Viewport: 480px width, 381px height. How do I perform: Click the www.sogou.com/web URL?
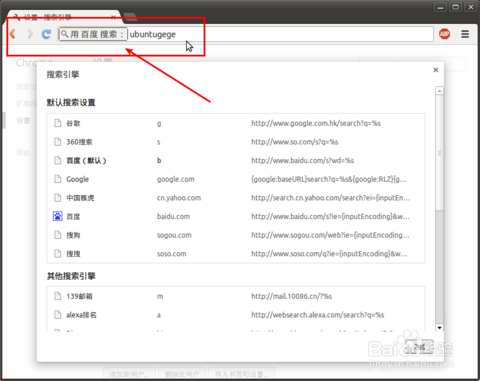[330, 235]
